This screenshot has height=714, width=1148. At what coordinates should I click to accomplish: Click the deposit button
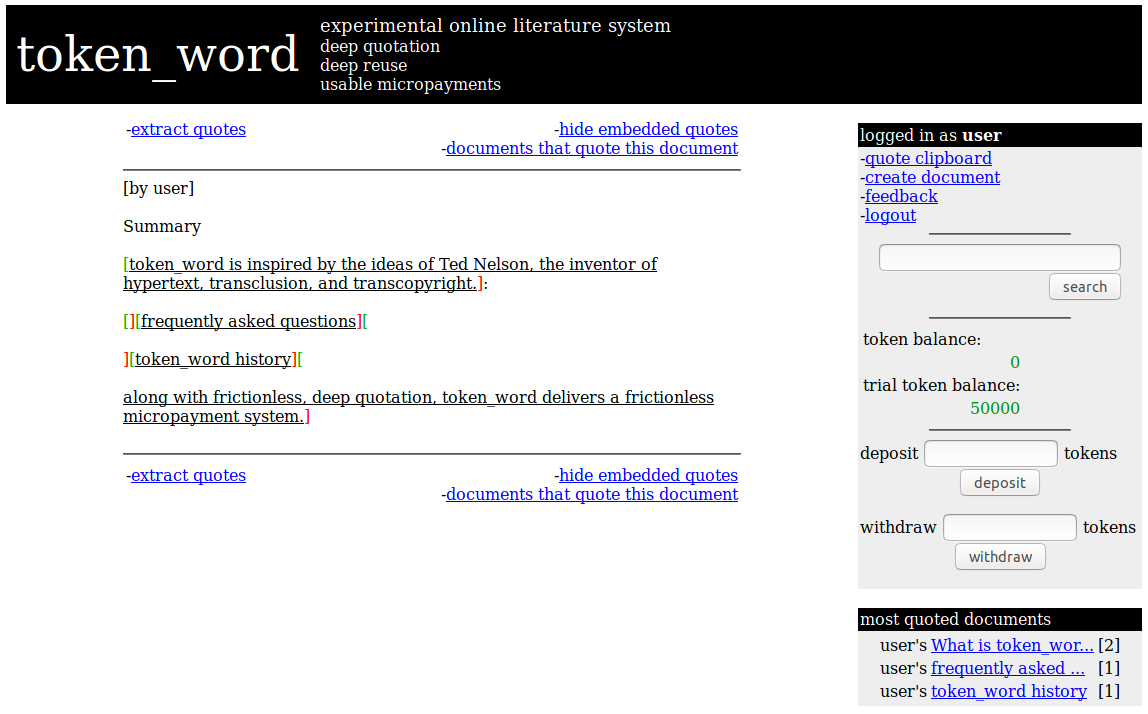pos(999,483)
